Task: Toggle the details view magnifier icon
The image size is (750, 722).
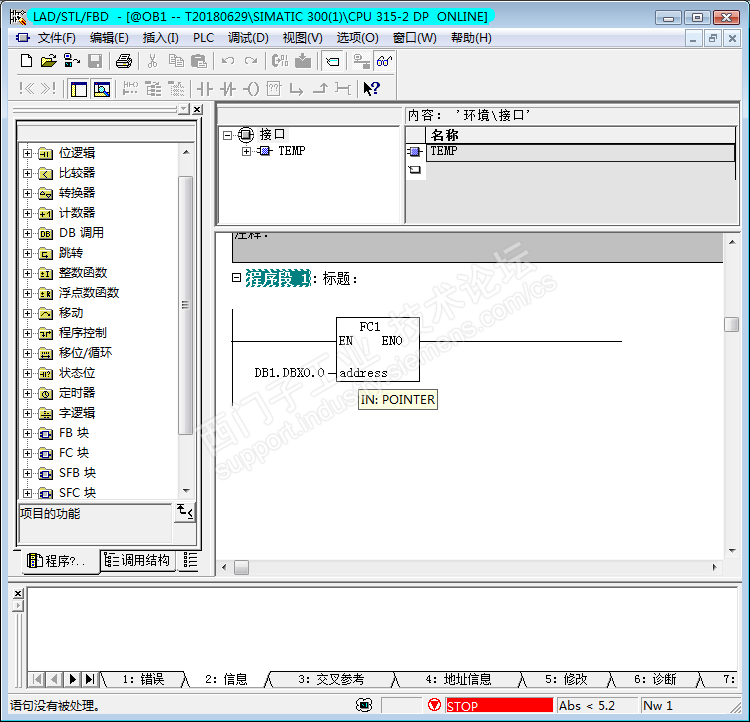Action: pyautogui.click(x=102, y=89)
